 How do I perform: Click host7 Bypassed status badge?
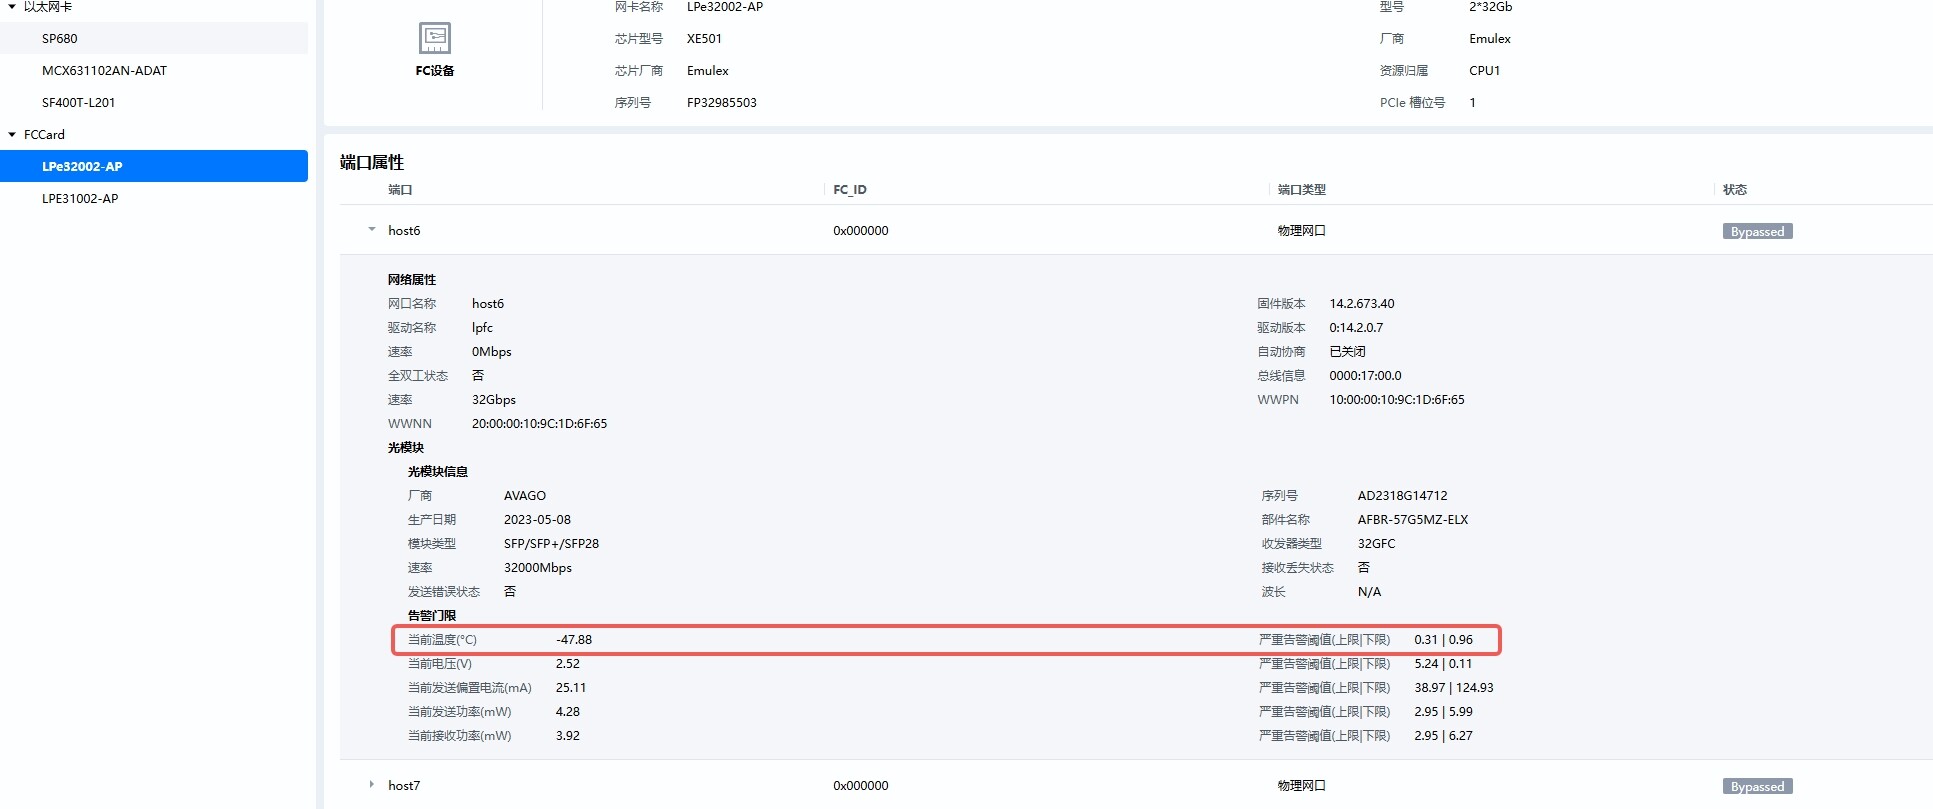[1757, 786]
